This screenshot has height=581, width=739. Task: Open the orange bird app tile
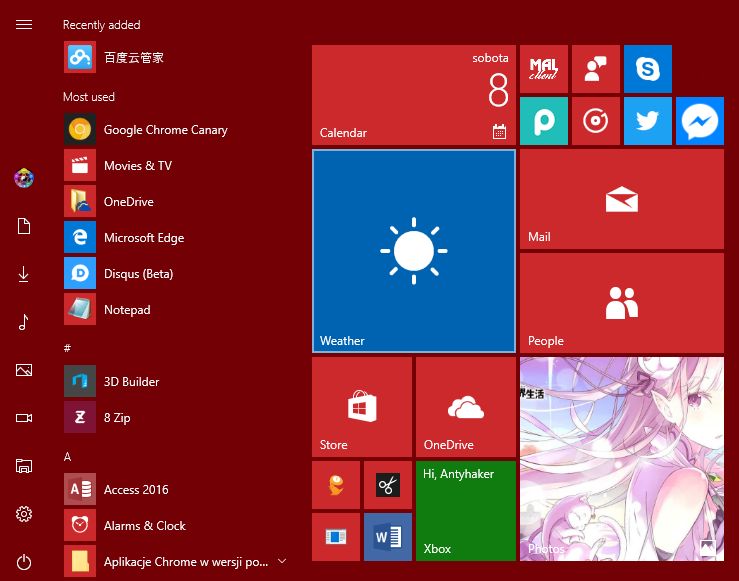click(336, 485)
